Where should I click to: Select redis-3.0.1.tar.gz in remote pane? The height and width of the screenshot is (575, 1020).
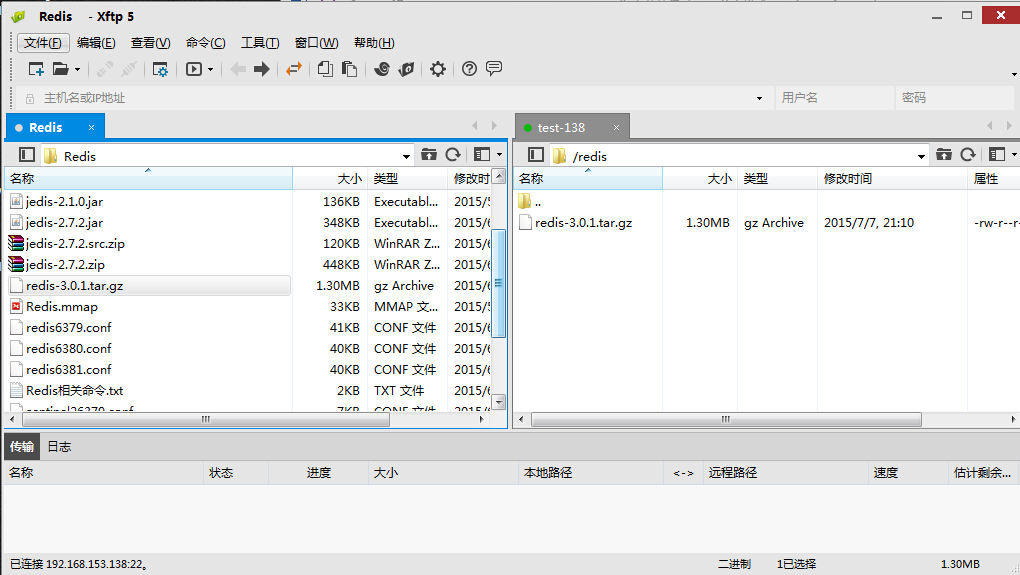(584, 222)
